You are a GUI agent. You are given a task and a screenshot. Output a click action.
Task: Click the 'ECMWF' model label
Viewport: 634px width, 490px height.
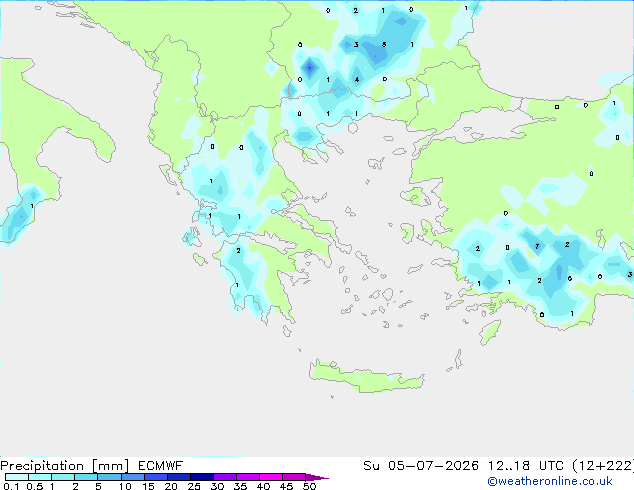point(161,466)
